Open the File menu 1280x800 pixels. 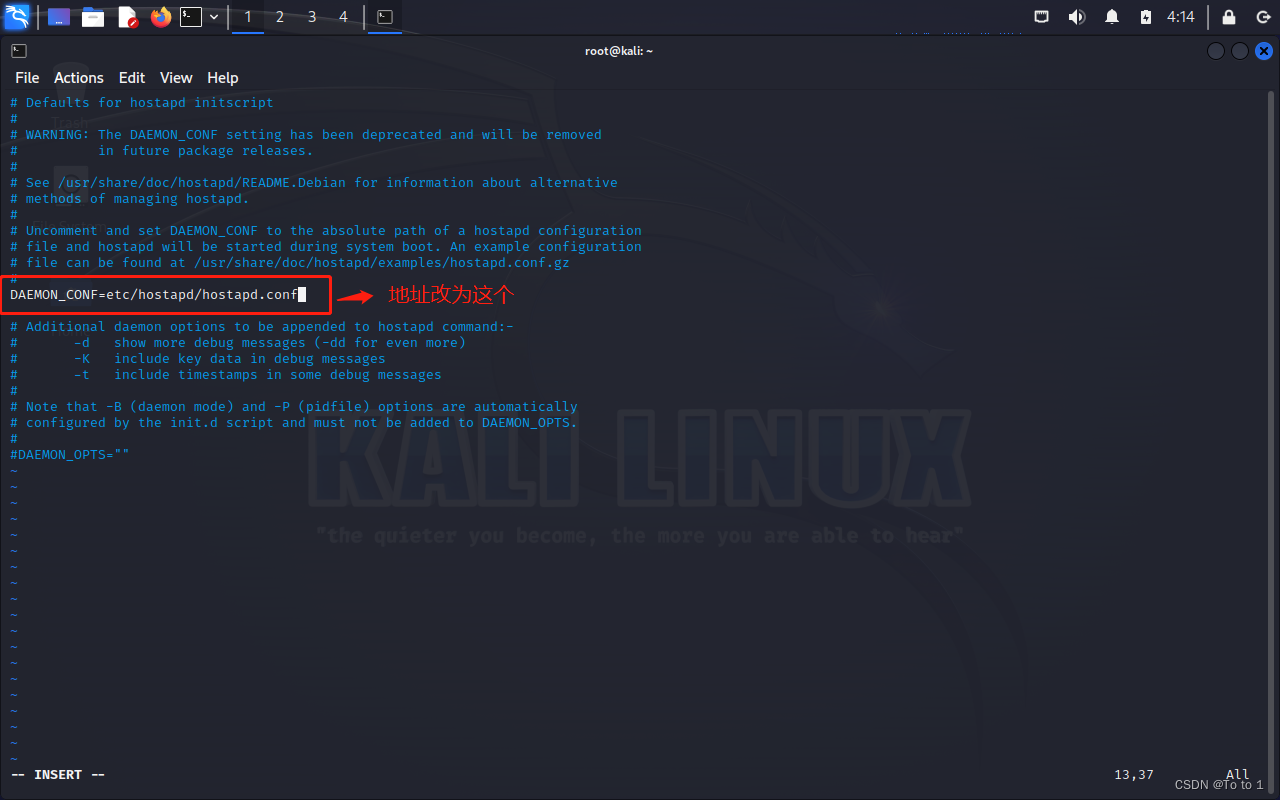point(27,77)
